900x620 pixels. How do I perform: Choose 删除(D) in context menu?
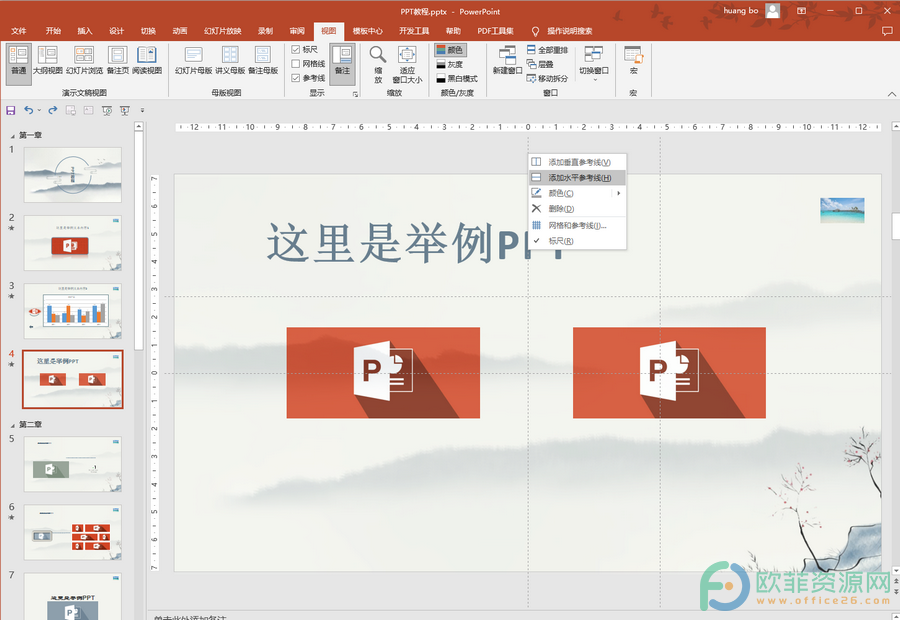tap(577, 209)
